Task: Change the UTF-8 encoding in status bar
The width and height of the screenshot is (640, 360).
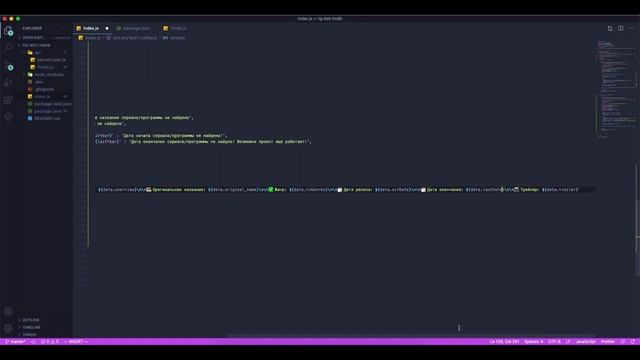Action: point(554,342)
